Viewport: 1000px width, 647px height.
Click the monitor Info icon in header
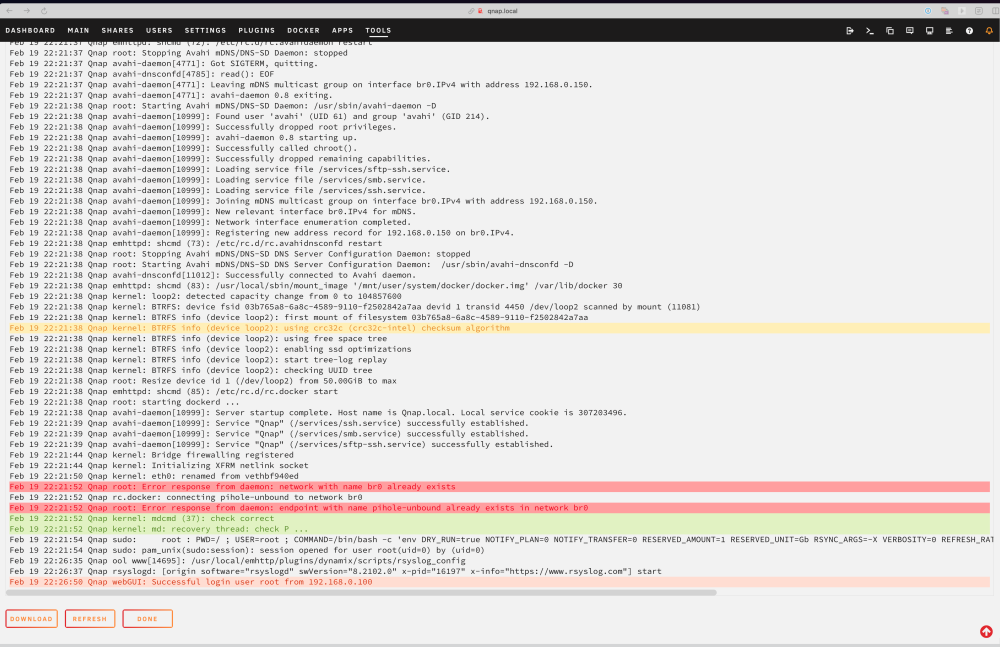(929, 31)
